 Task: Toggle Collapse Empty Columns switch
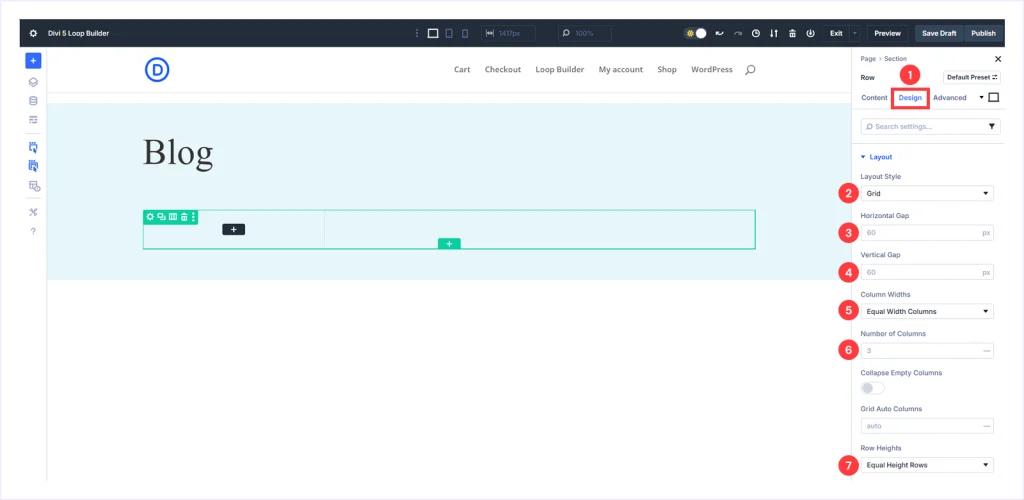(x=872, y=388)
